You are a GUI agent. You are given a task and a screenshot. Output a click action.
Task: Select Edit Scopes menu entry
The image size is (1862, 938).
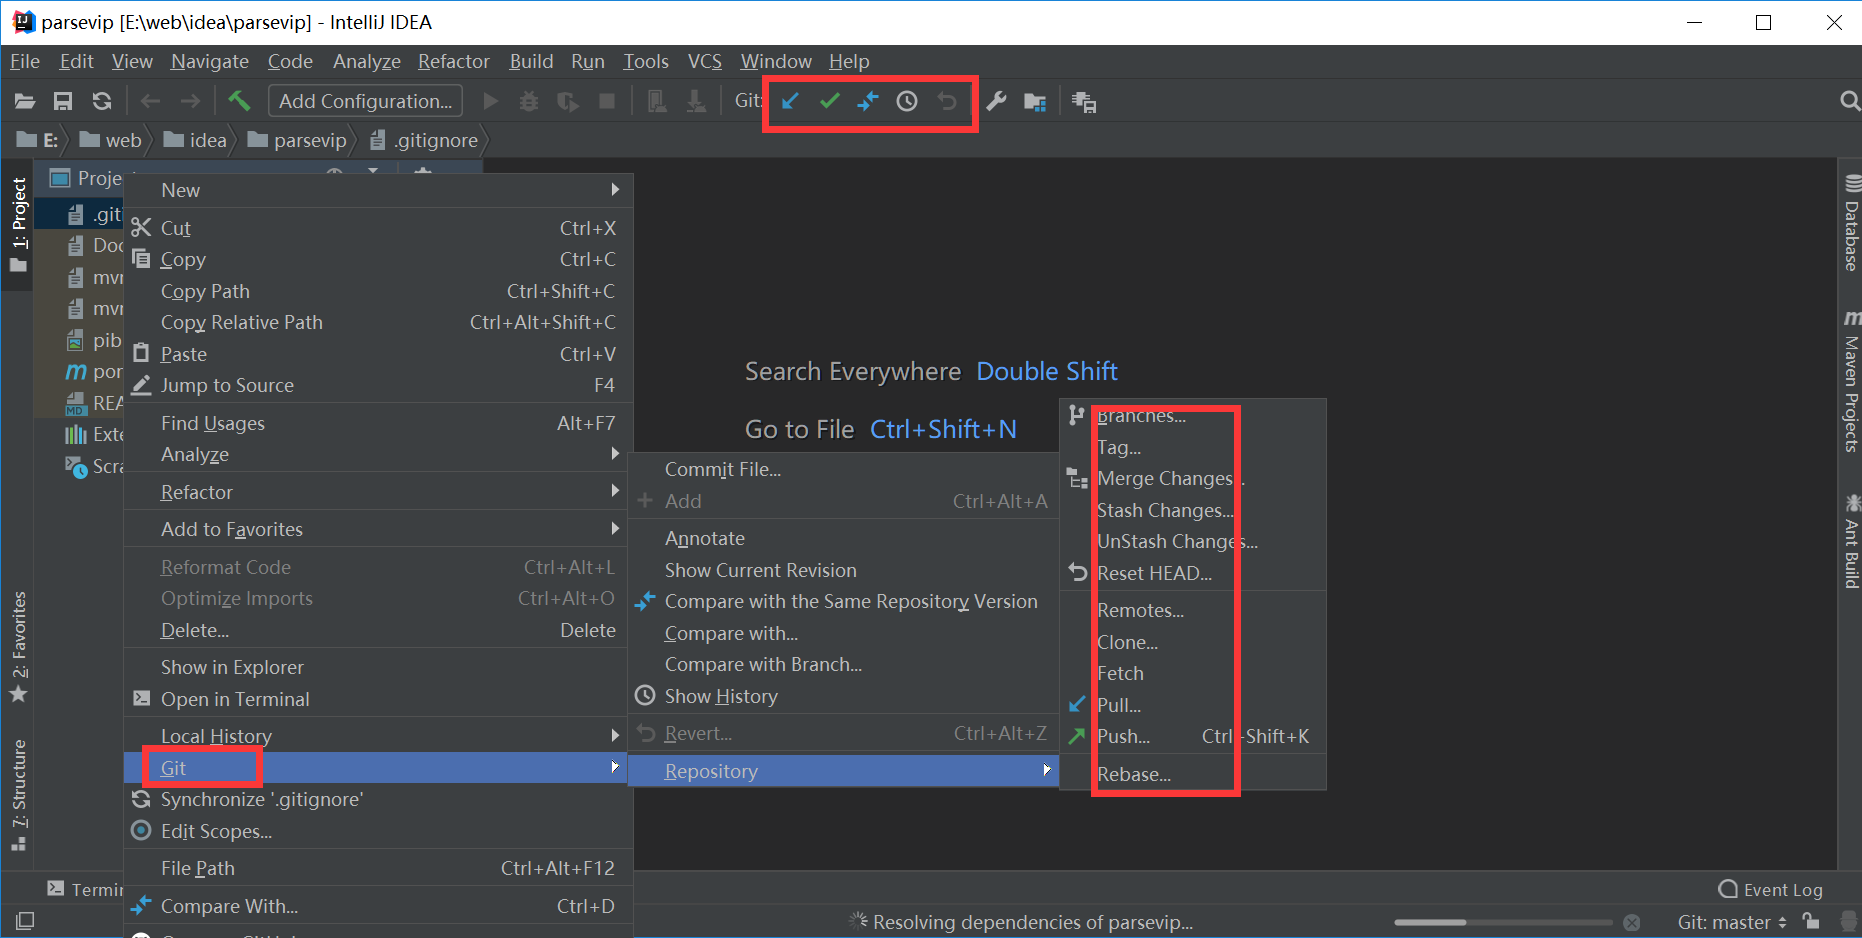point(378,831)
